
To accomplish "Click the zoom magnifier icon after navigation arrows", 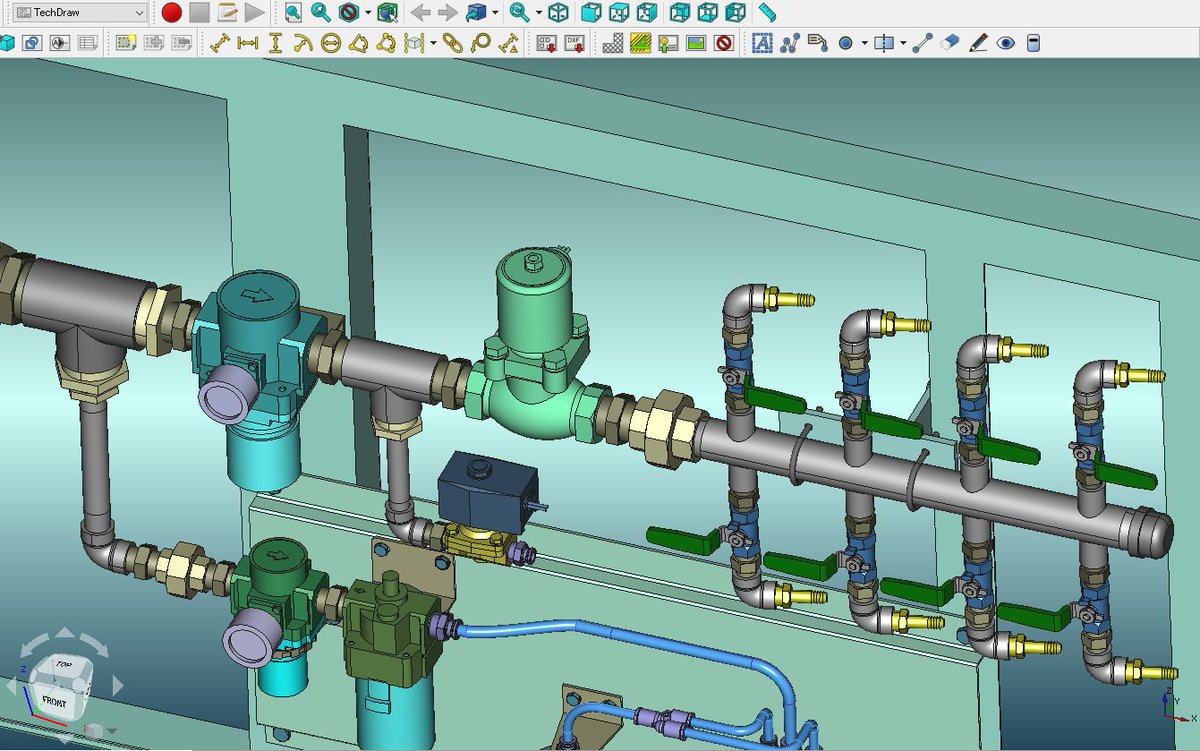I will [519, 12].
